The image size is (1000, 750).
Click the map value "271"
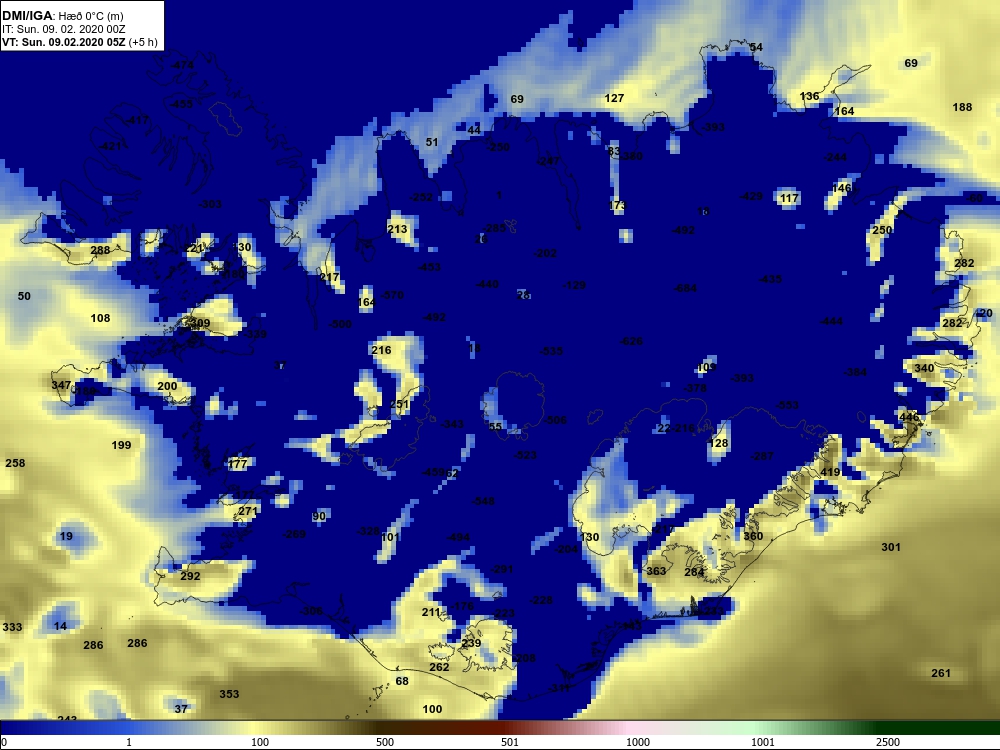pyautogui.click(x=247, y=511)
